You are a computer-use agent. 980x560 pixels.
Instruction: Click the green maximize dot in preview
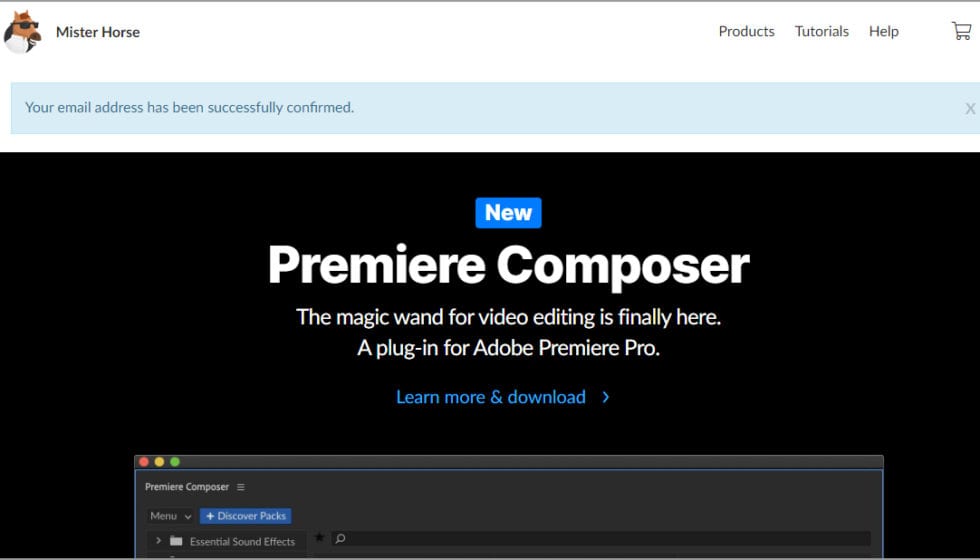[x=174, y=462]
